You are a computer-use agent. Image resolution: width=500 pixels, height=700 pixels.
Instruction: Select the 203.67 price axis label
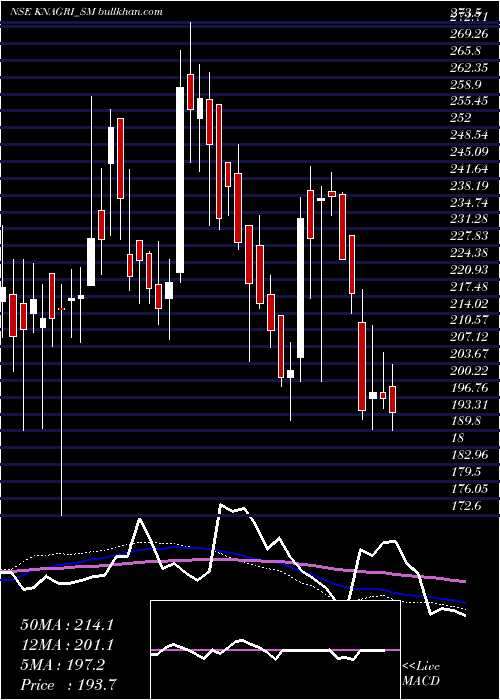[468, 354]
